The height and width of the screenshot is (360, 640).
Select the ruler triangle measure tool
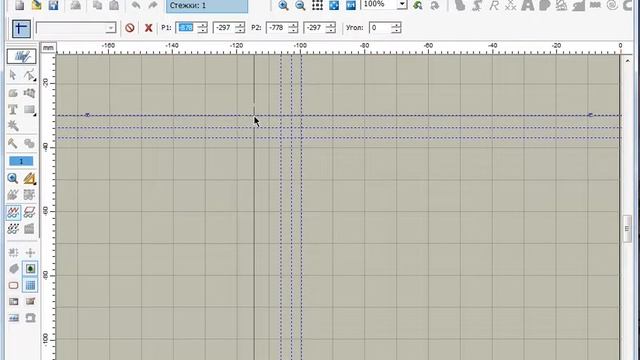pyautogui.click(x=29, y=178)
